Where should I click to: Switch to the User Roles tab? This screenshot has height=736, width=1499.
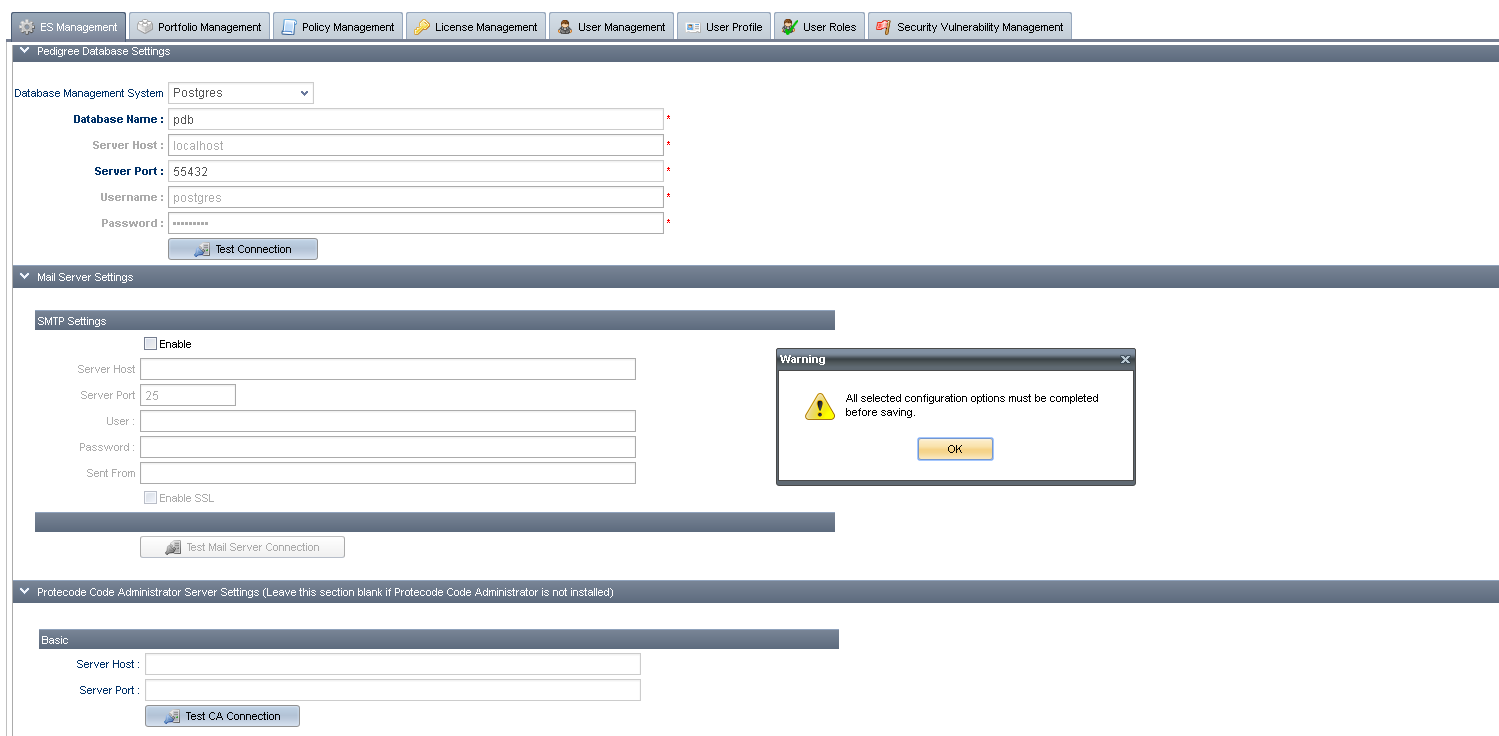[819, 27]
